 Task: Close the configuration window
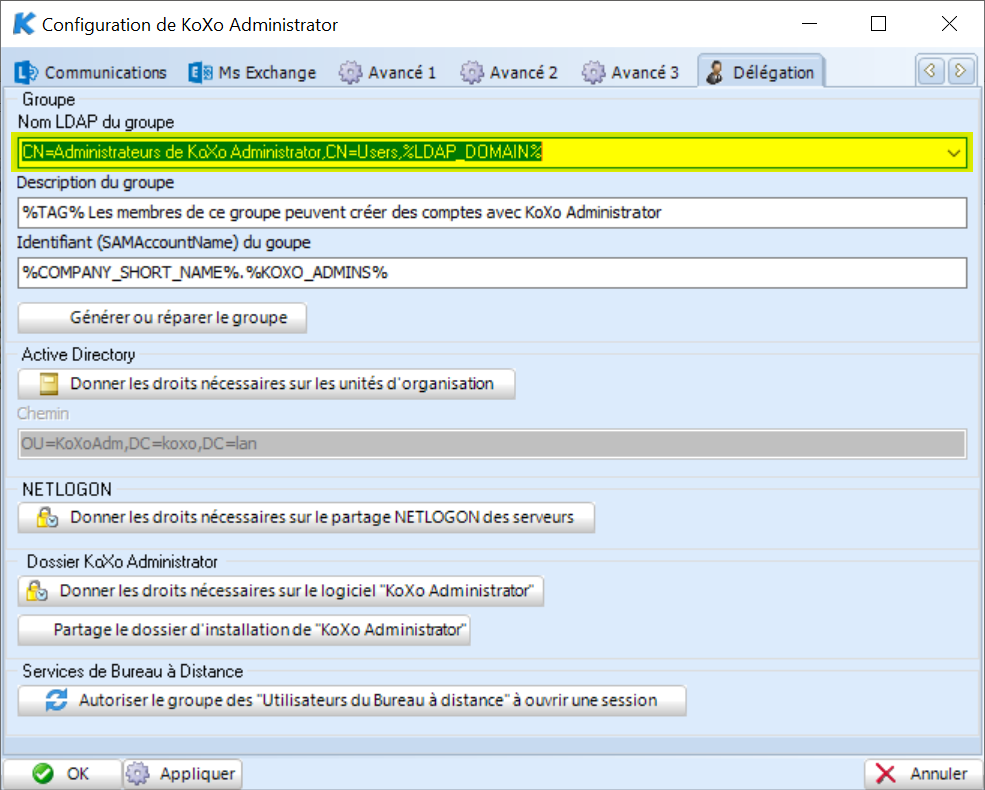click(949, 24)
